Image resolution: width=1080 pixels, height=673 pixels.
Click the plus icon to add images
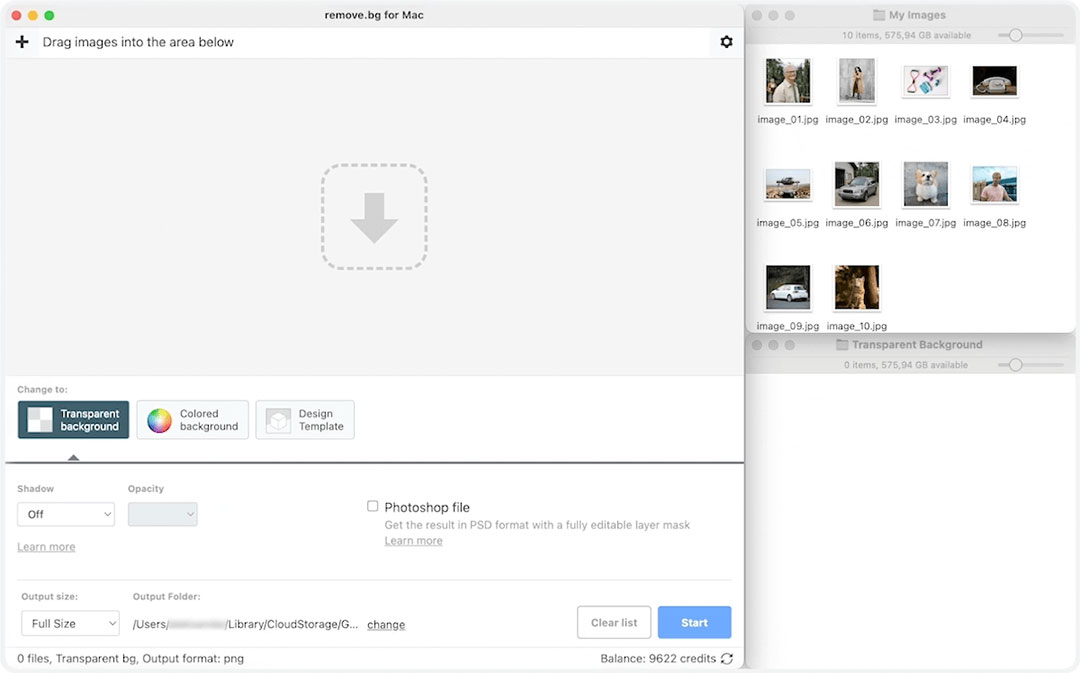(22, 42)
